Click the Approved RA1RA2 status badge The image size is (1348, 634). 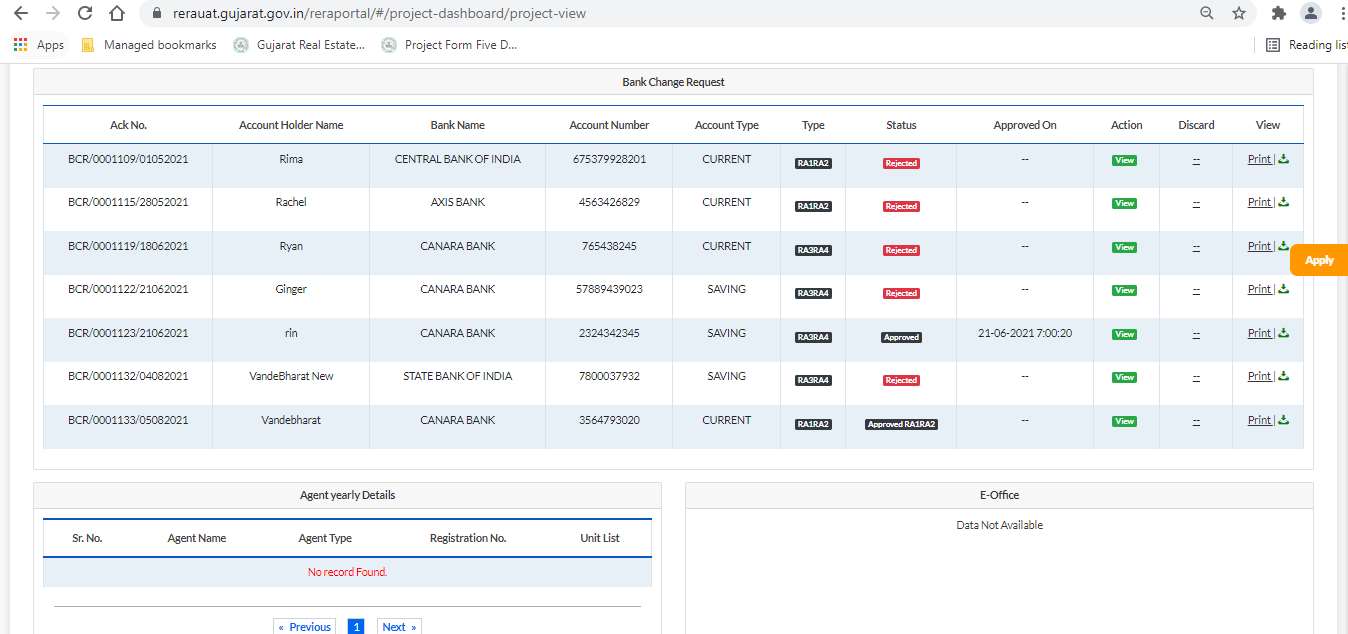coord(901,424)
